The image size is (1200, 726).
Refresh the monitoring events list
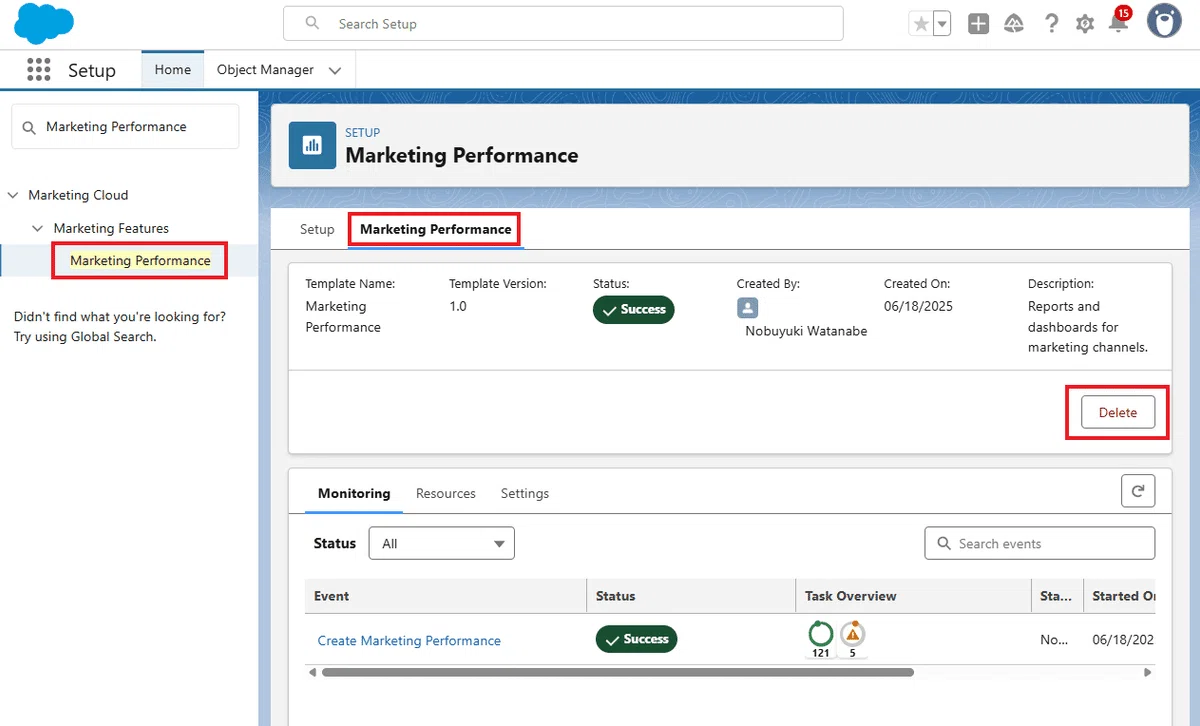[1138, 491]
